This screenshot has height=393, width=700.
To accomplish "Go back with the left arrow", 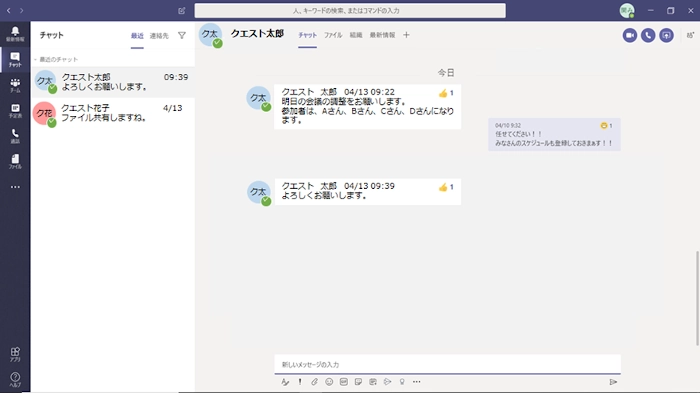I will 8,10.
